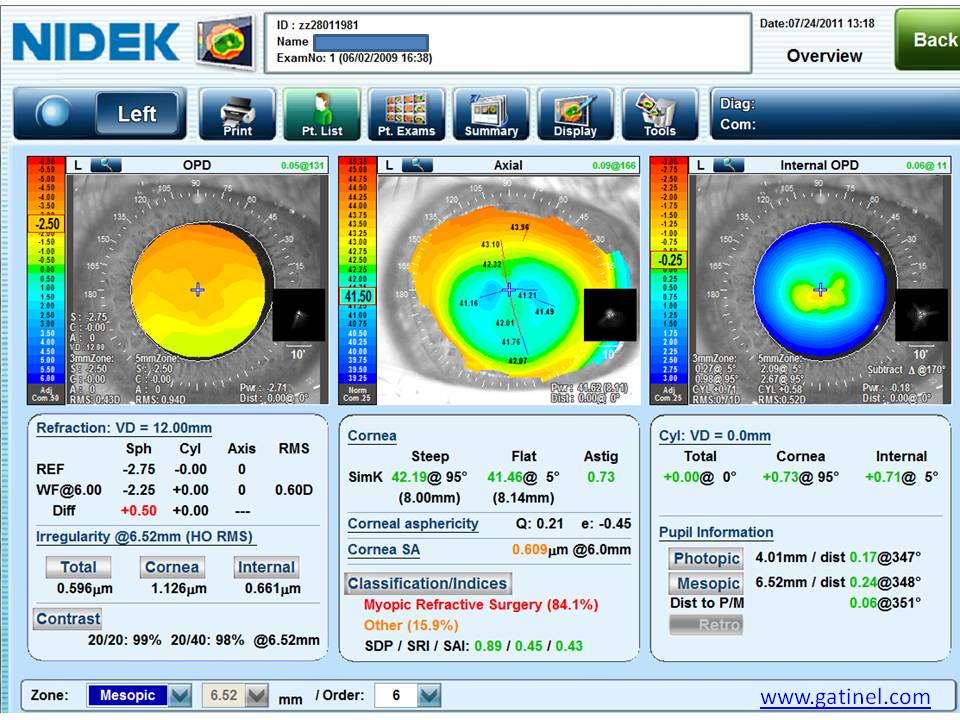Select the Total irregularity button
Image resolution: width=960 pixels, height=720 pixels.
[78, 567]
